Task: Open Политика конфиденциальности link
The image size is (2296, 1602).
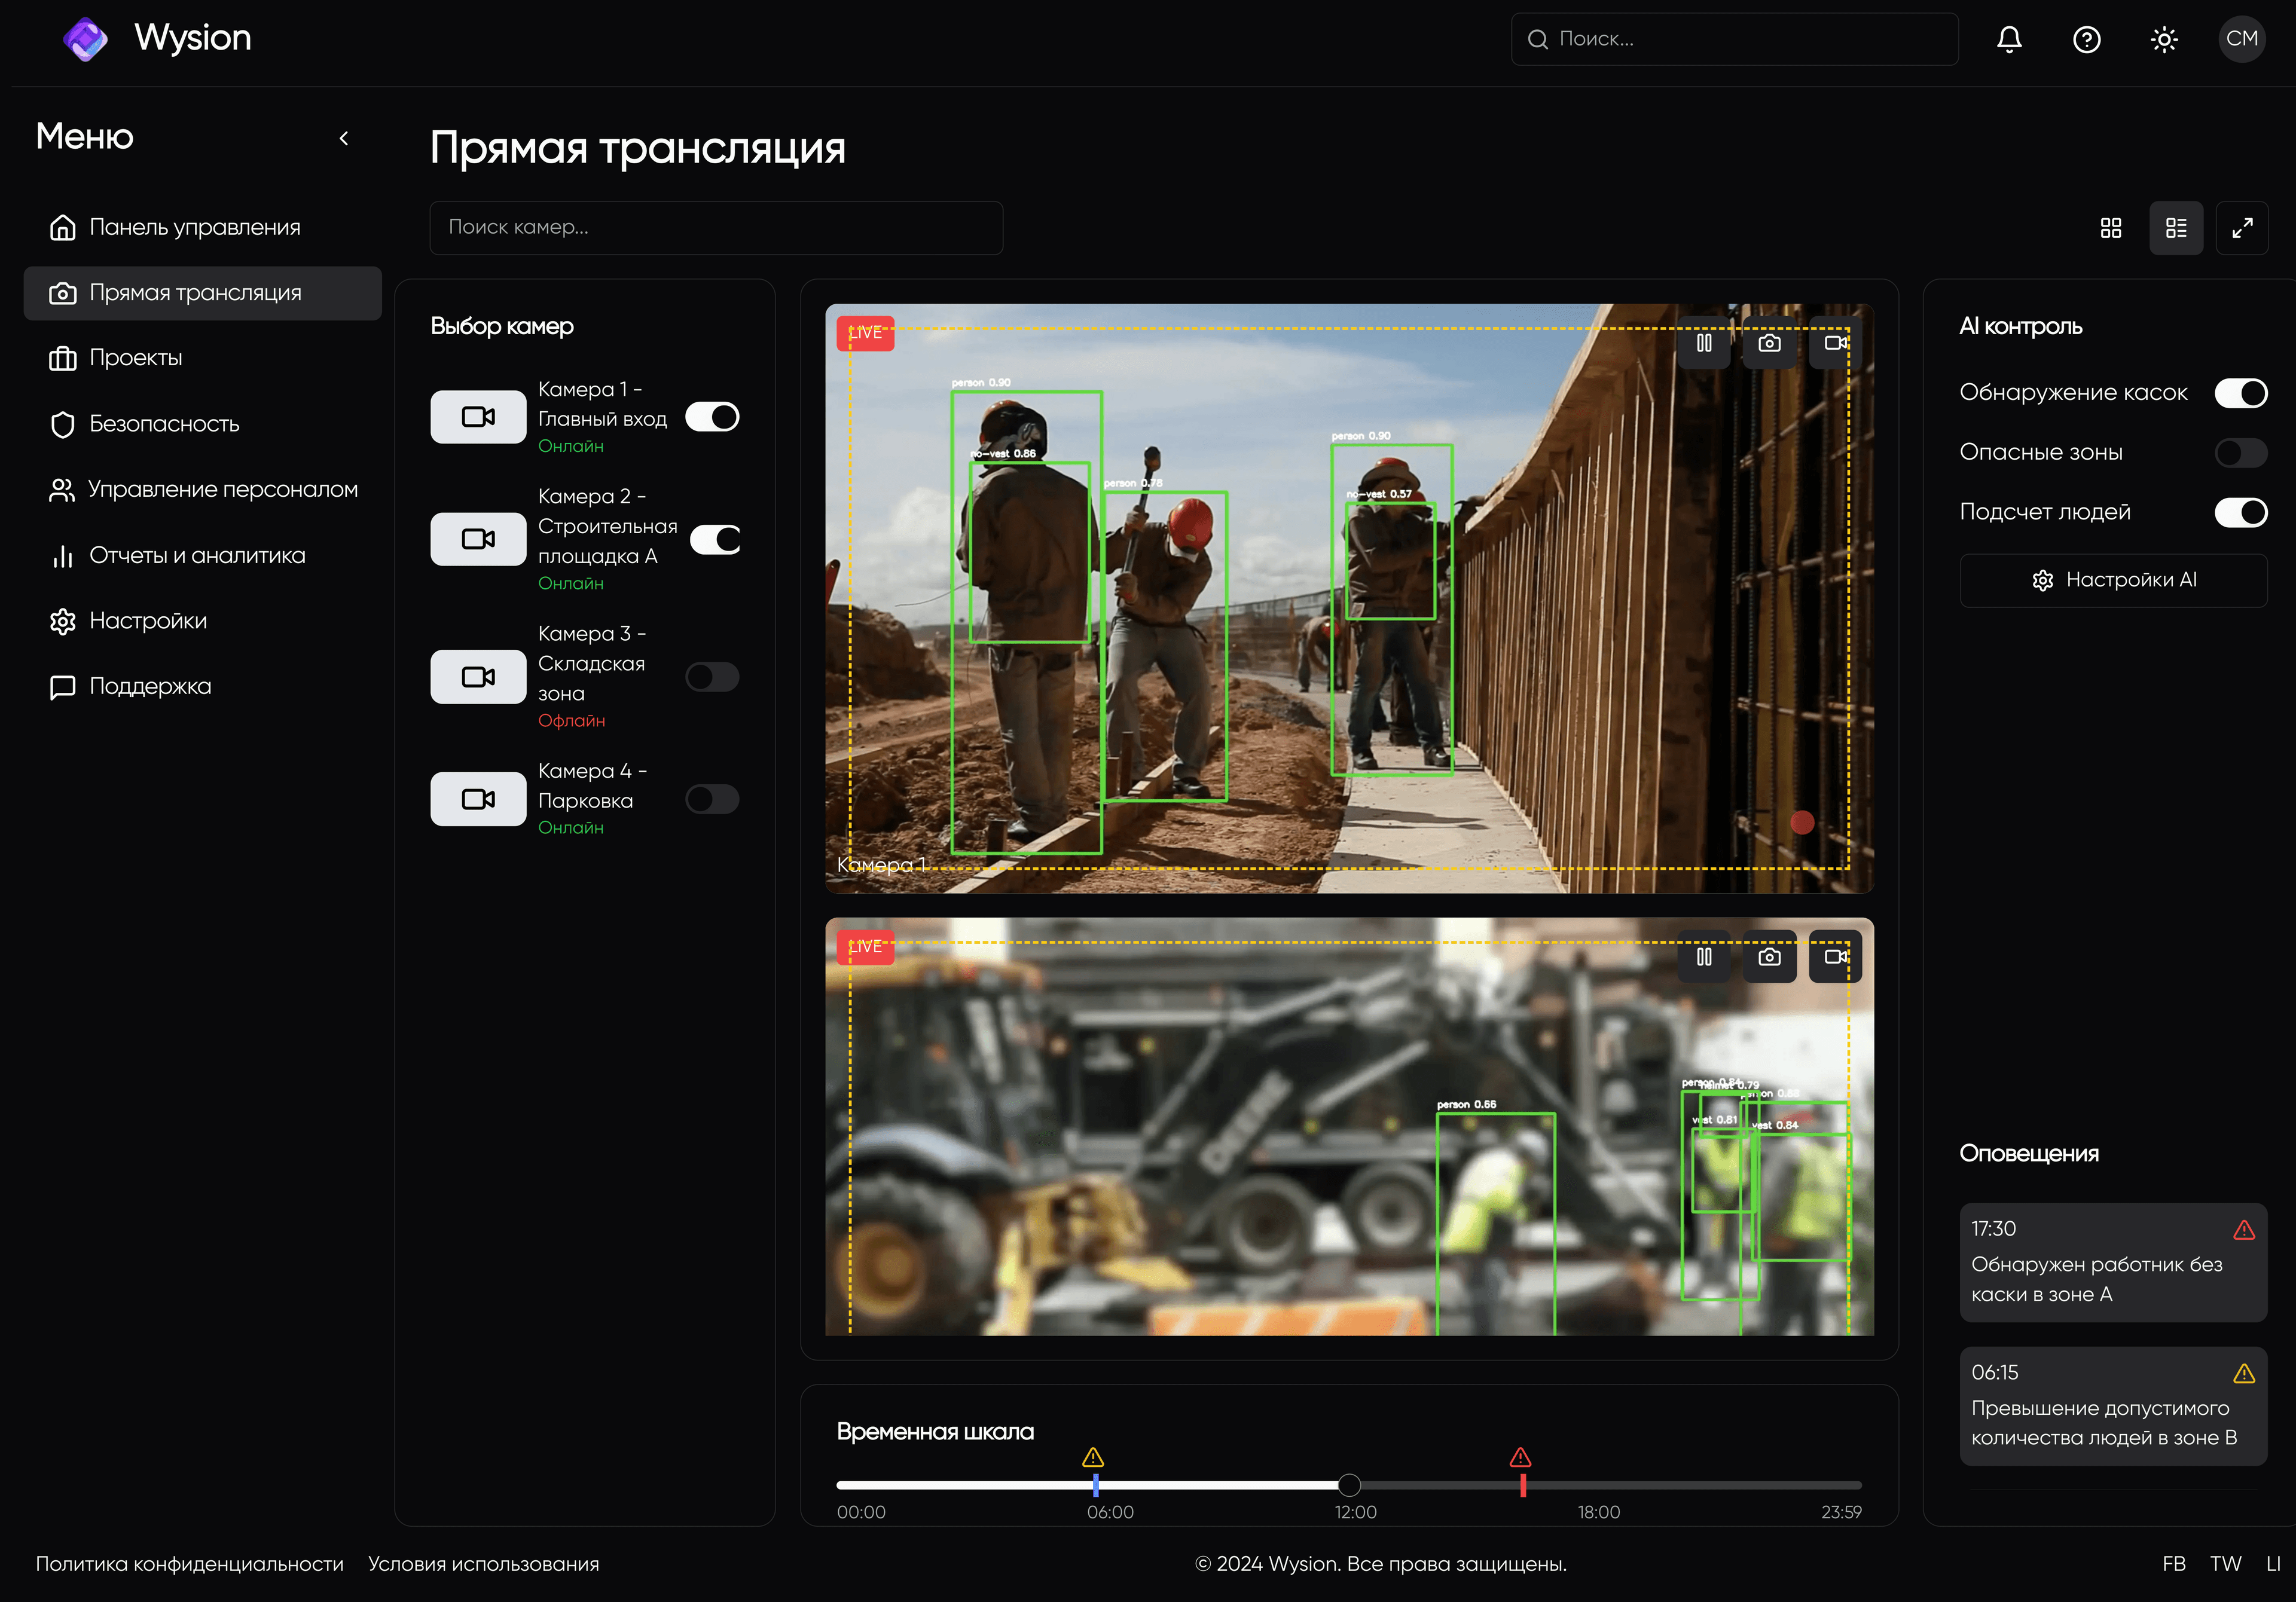Action: click(x=189, y=1564)
